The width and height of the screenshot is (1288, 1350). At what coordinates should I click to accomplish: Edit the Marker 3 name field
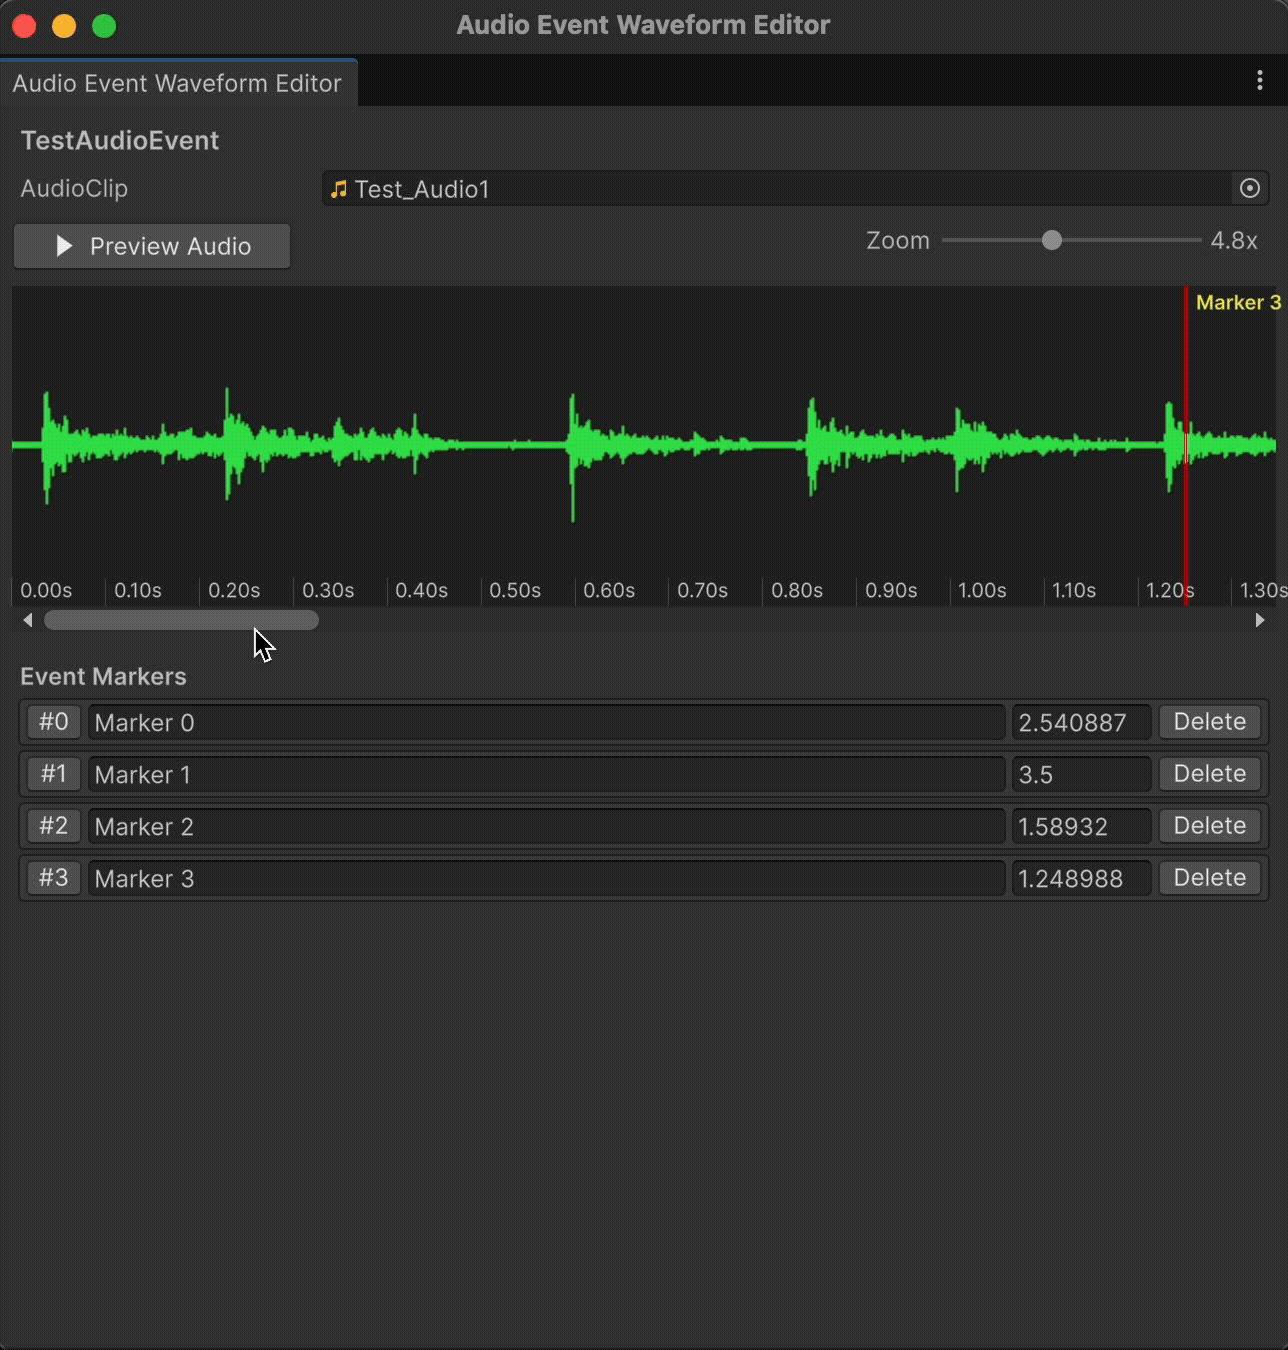(546, 878)
